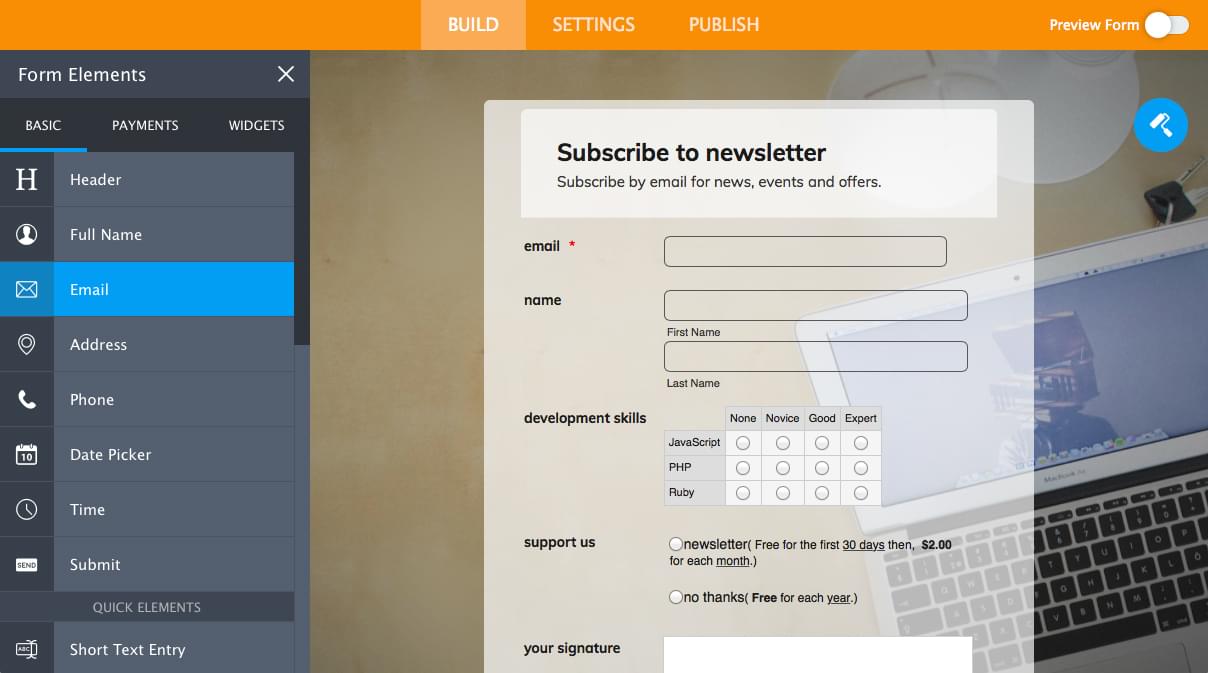1208x673 pixels.
Task: Open the Form Designer paint roller tool
Action: 1160,125
